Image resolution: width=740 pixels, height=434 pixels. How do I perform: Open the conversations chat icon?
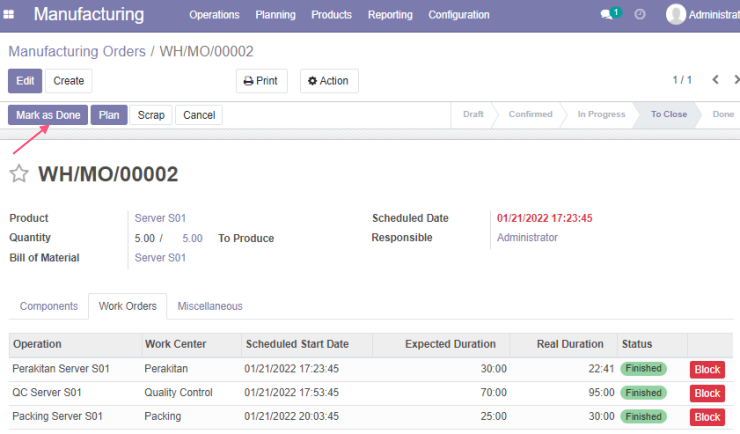tap(606, 15)
